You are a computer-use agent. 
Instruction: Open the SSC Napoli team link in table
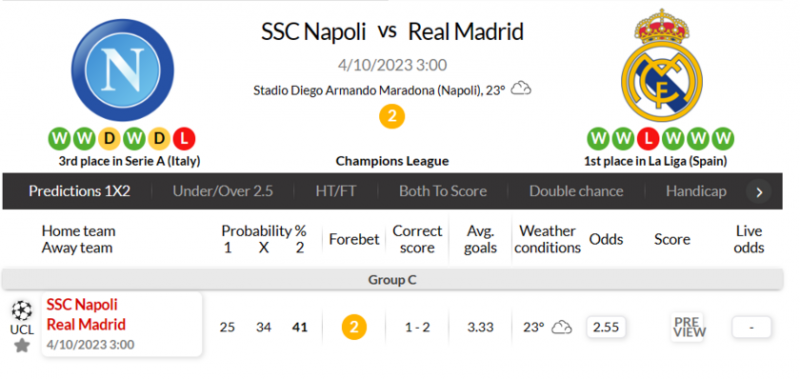click(x=82, y=305)
